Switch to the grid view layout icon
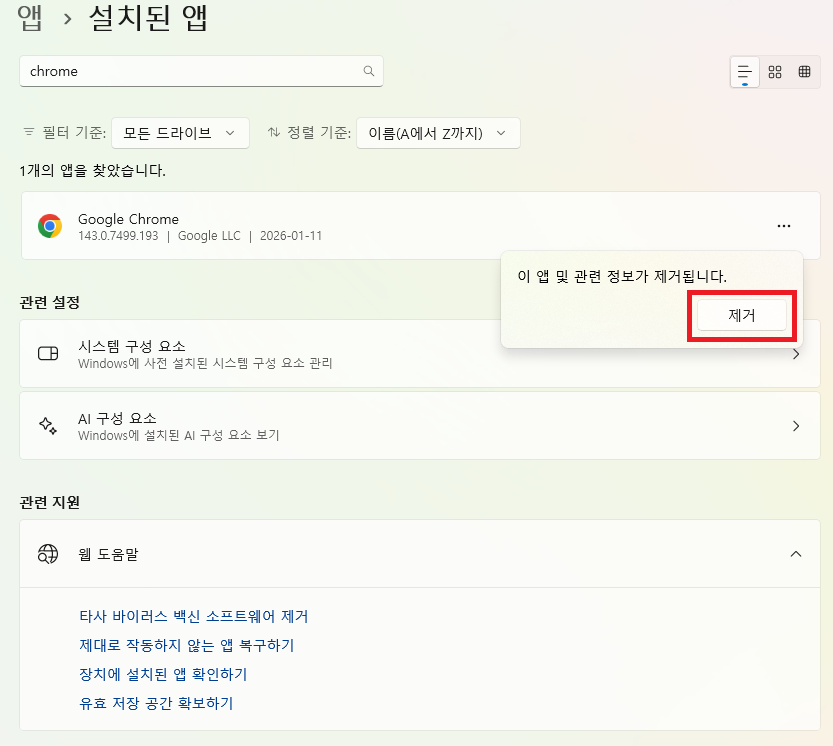 tap(775, 72)
